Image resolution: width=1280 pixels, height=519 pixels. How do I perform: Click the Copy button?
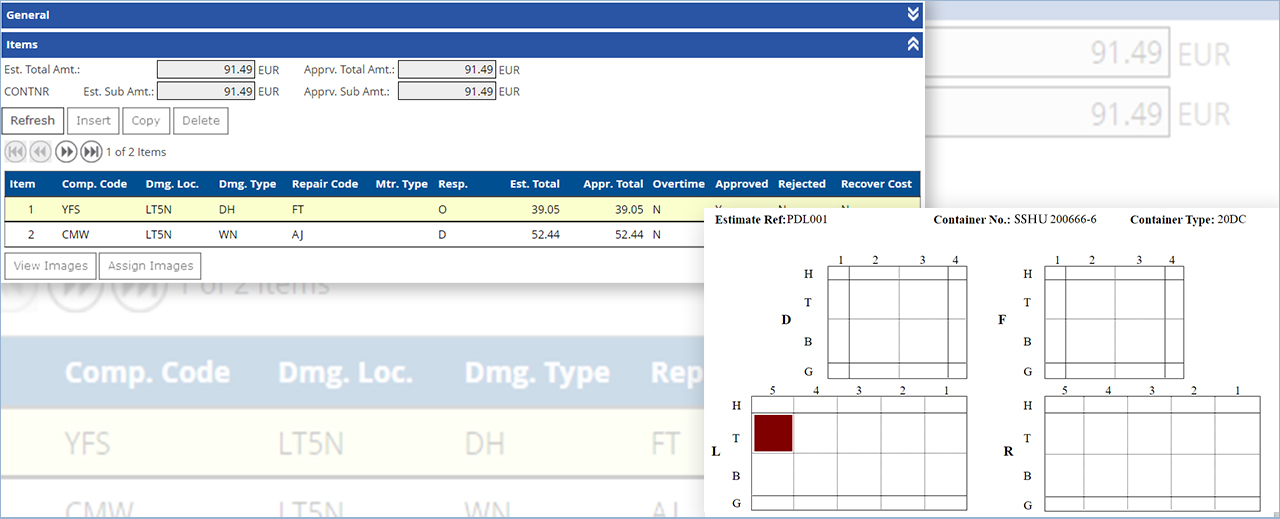pyautogui.click(x=146, y=121)
